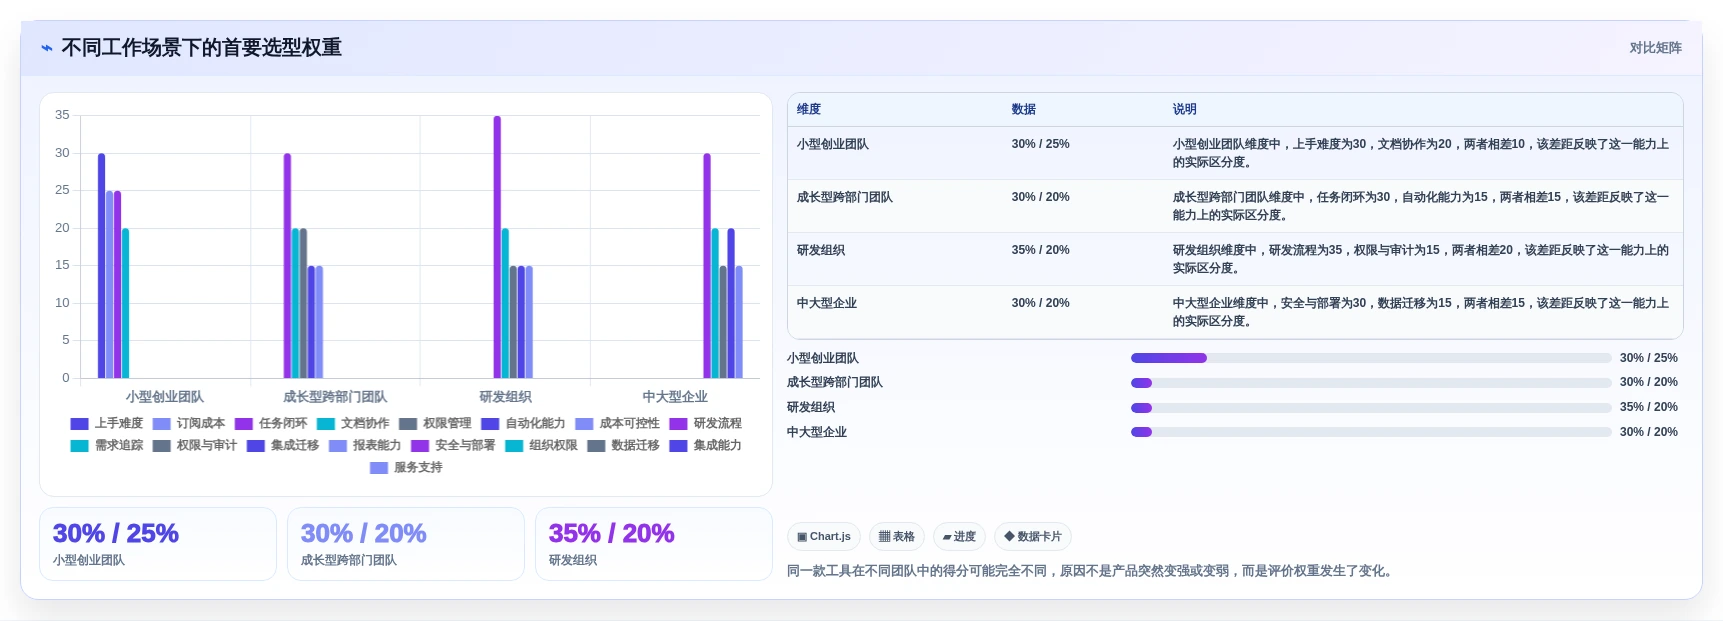The image size is (1723, 621).
Task: Click the card title 不同工作场景下的首要选型权重
Action: point(201,48)
